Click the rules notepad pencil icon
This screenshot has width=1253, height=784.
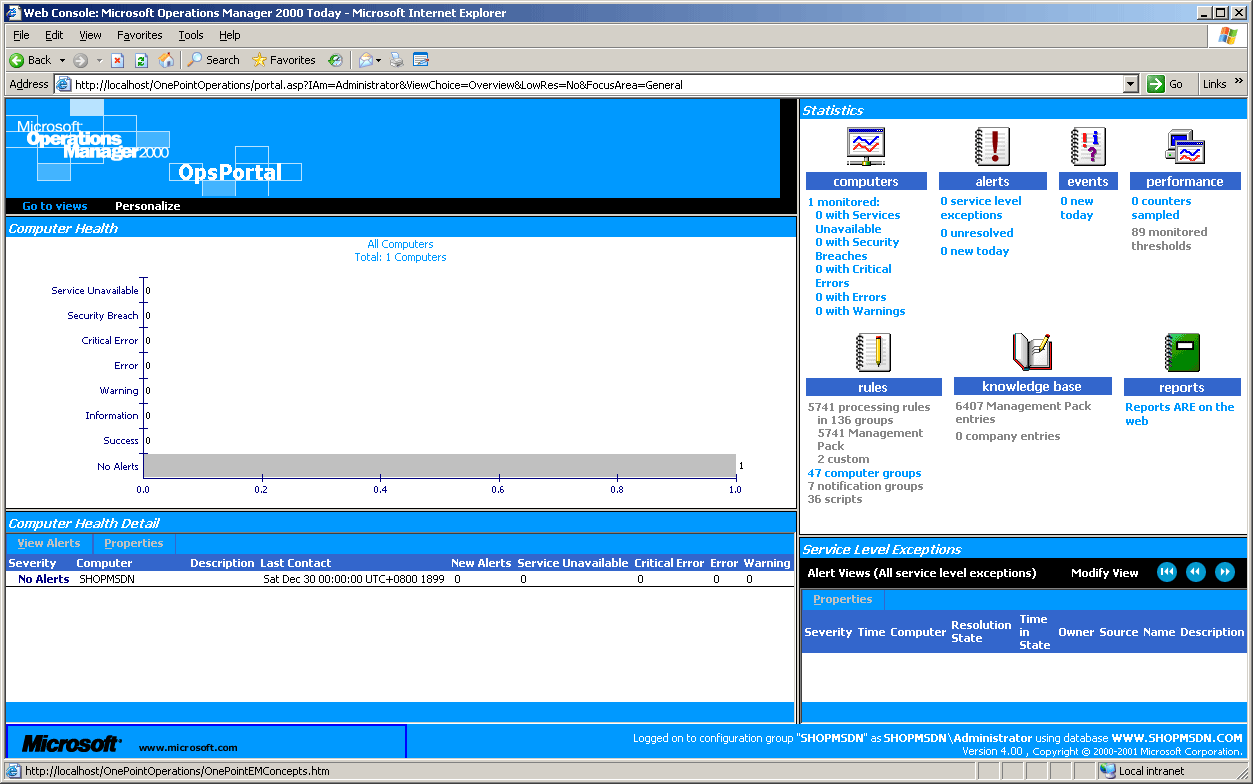tap(872, 353)
